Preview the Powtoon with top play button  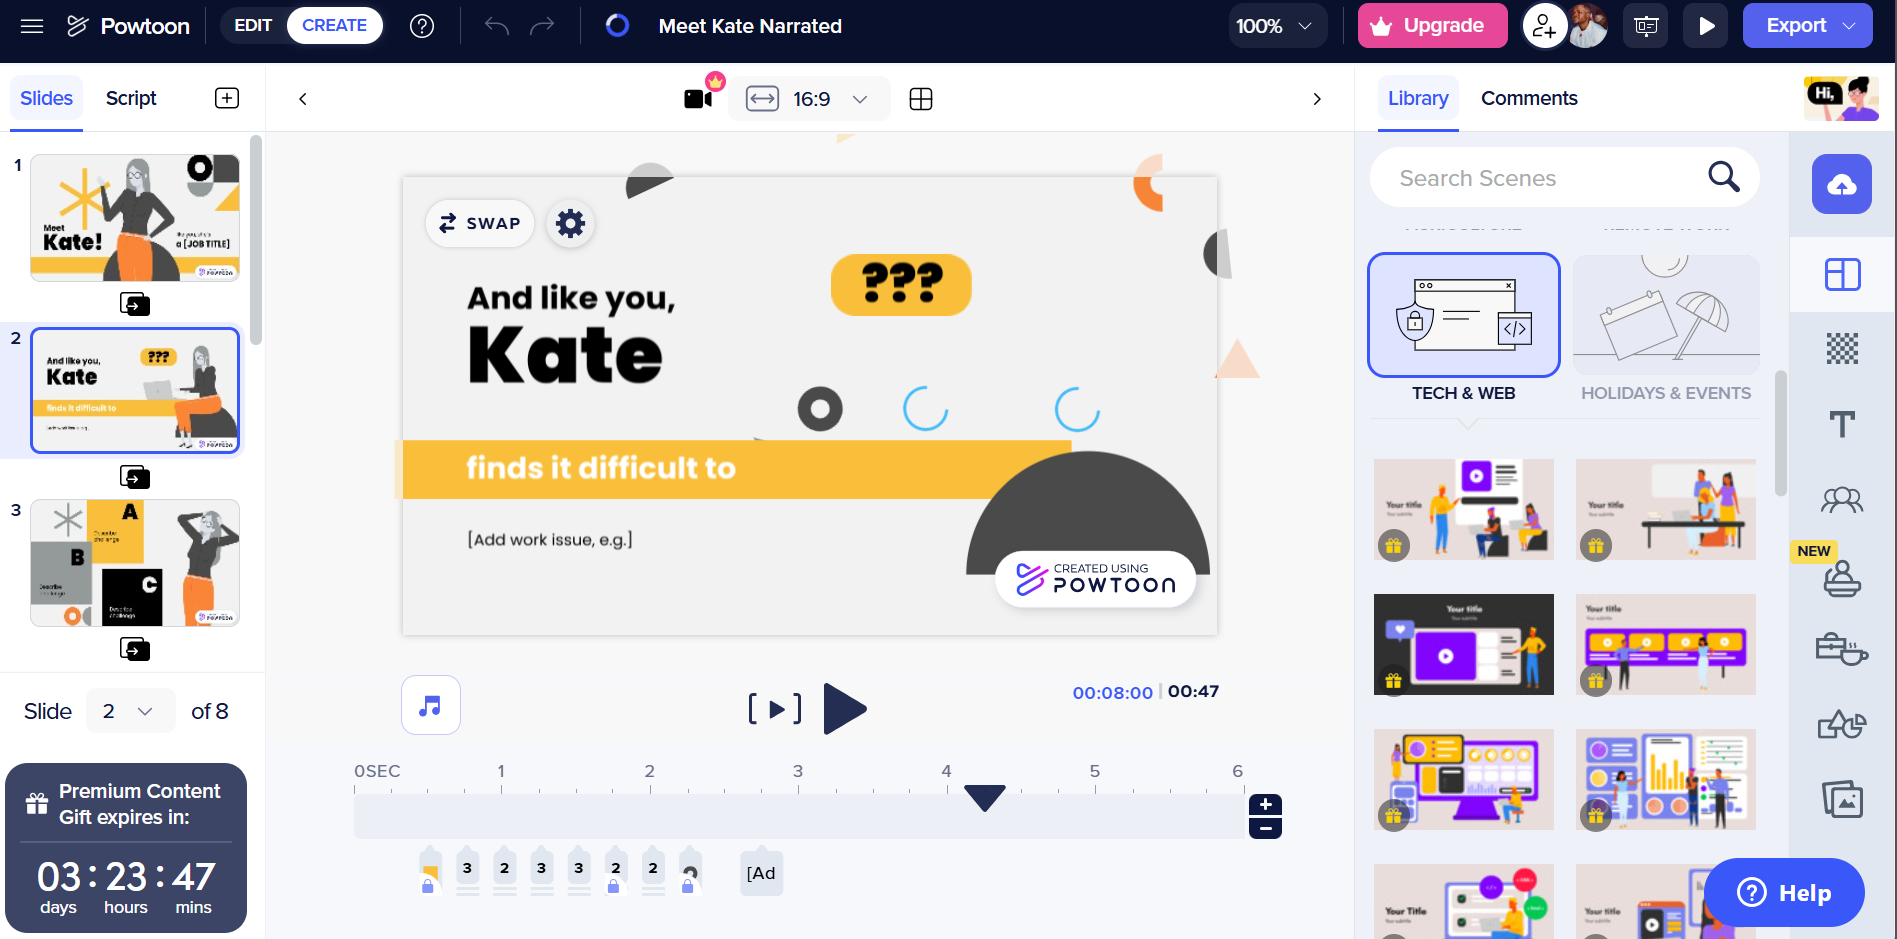click(1706, 26)
